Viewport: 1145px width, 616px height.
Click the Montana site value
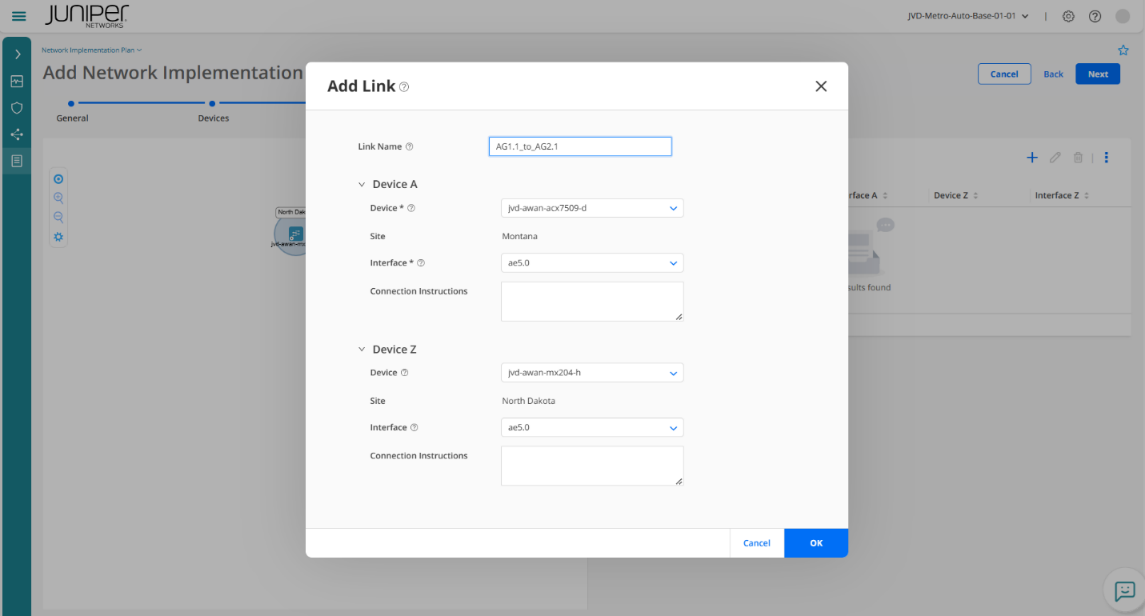coord(520,236)
